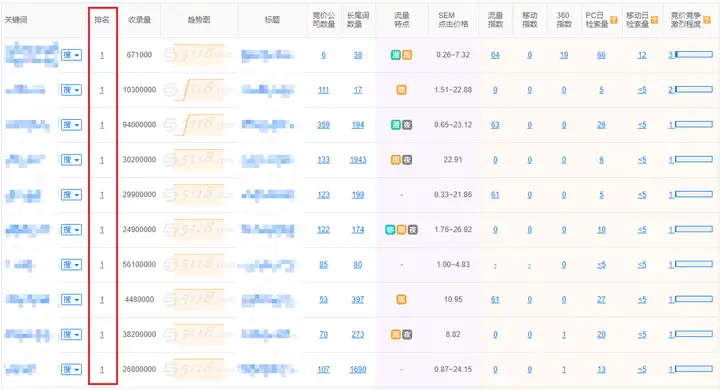
Task: Open bidding company count link 111
Action: (x=323, y=90)
